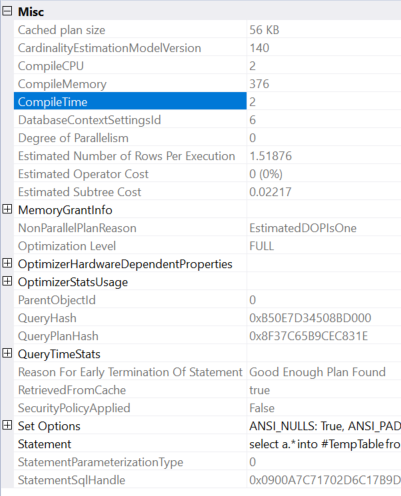The image size is (401, 496).
Task: Select the CompileMemory property
Action: click(130, 84)
